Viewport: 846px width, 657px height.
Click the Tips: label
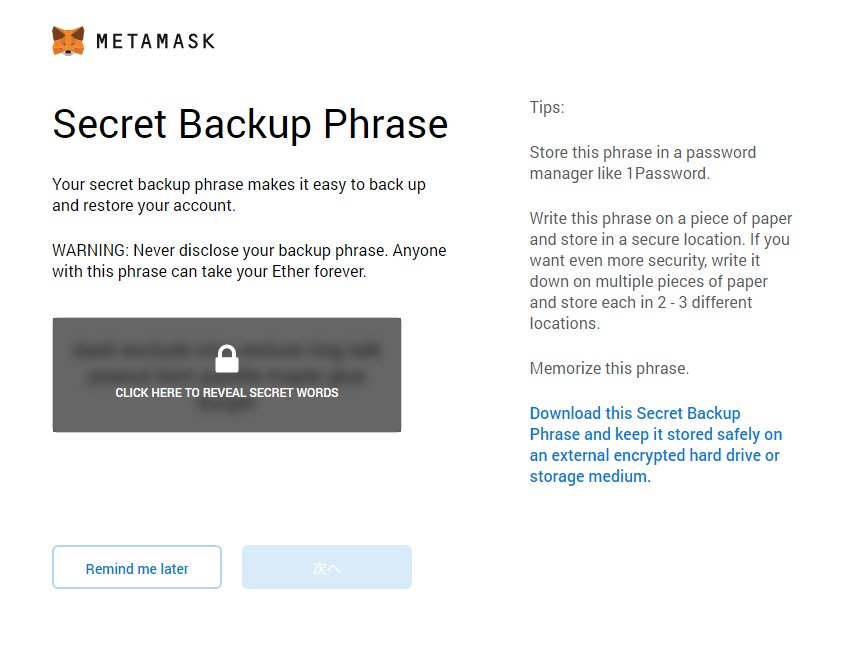tap(547, 108)
